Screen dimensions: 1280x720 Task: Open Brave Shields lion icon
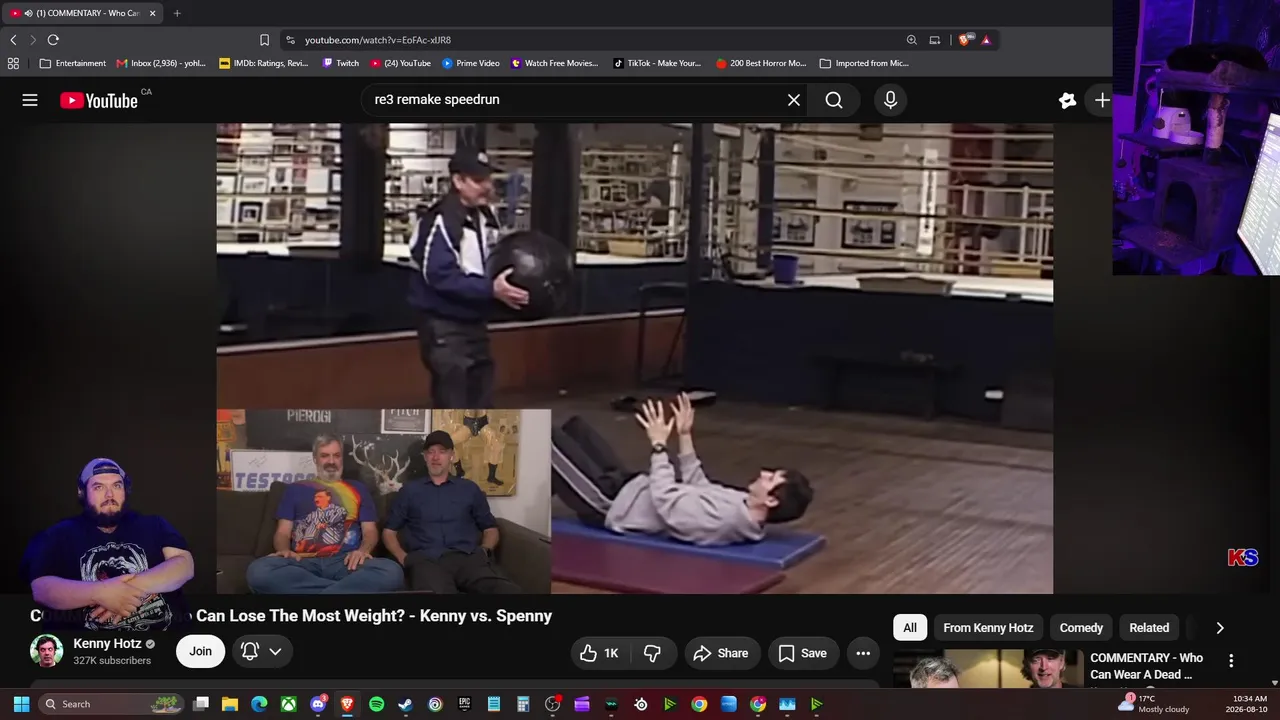[x=964, y=40]
